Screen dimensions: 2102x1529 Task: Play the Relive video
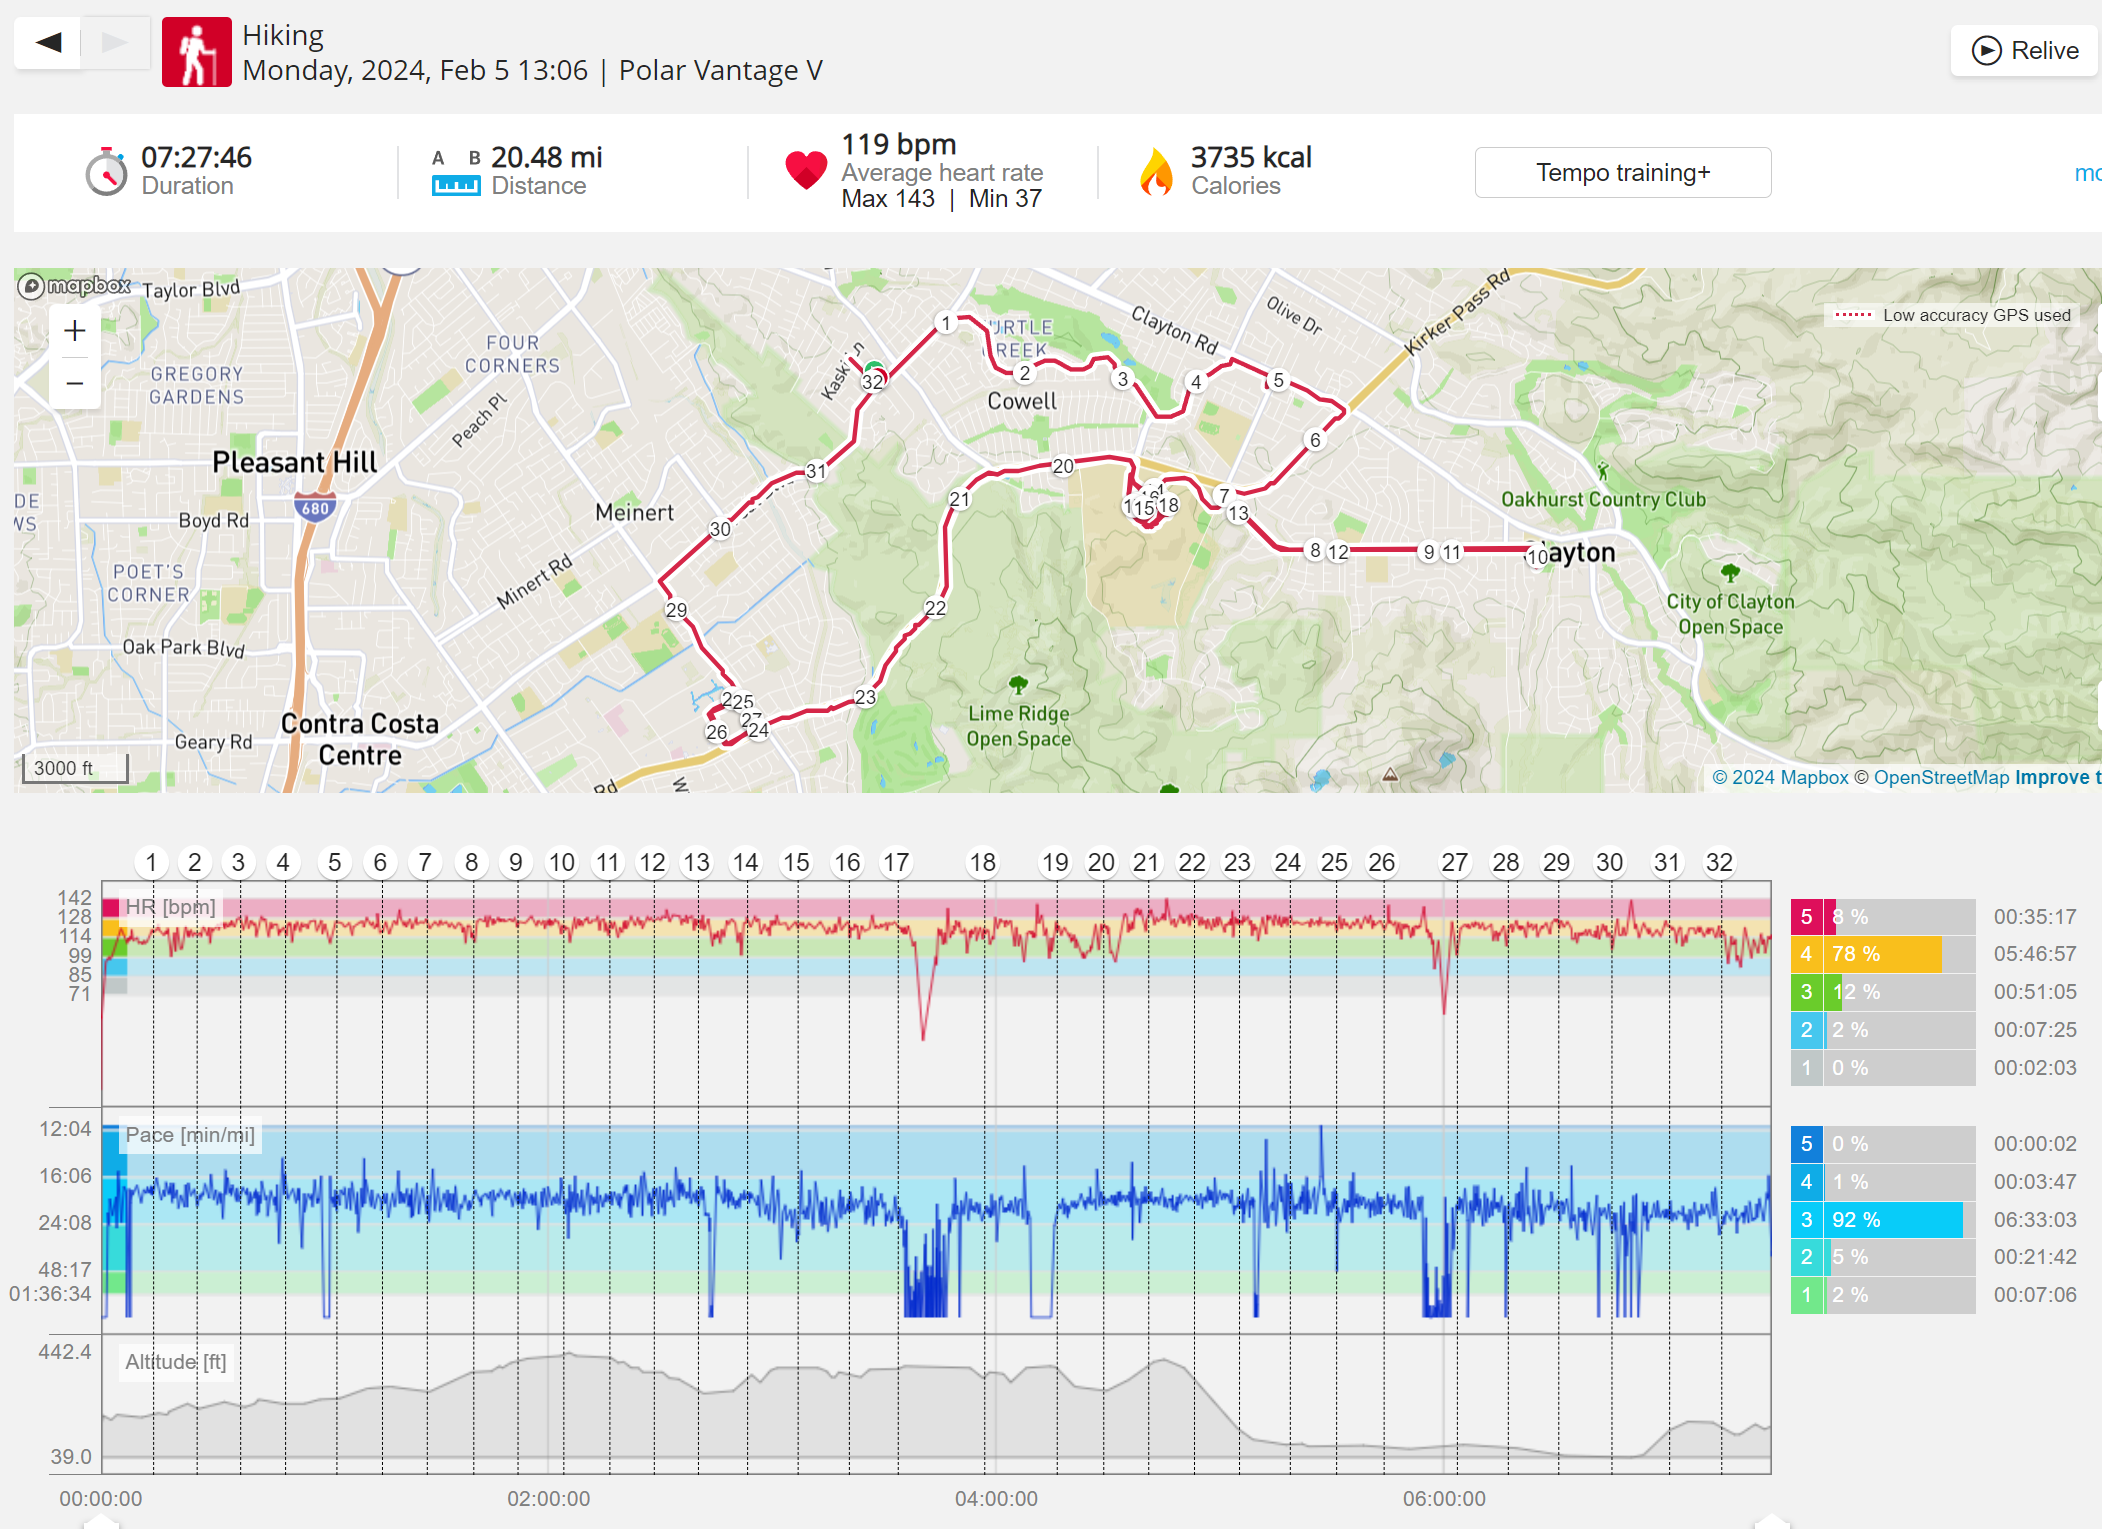(x=2024, y=51)
